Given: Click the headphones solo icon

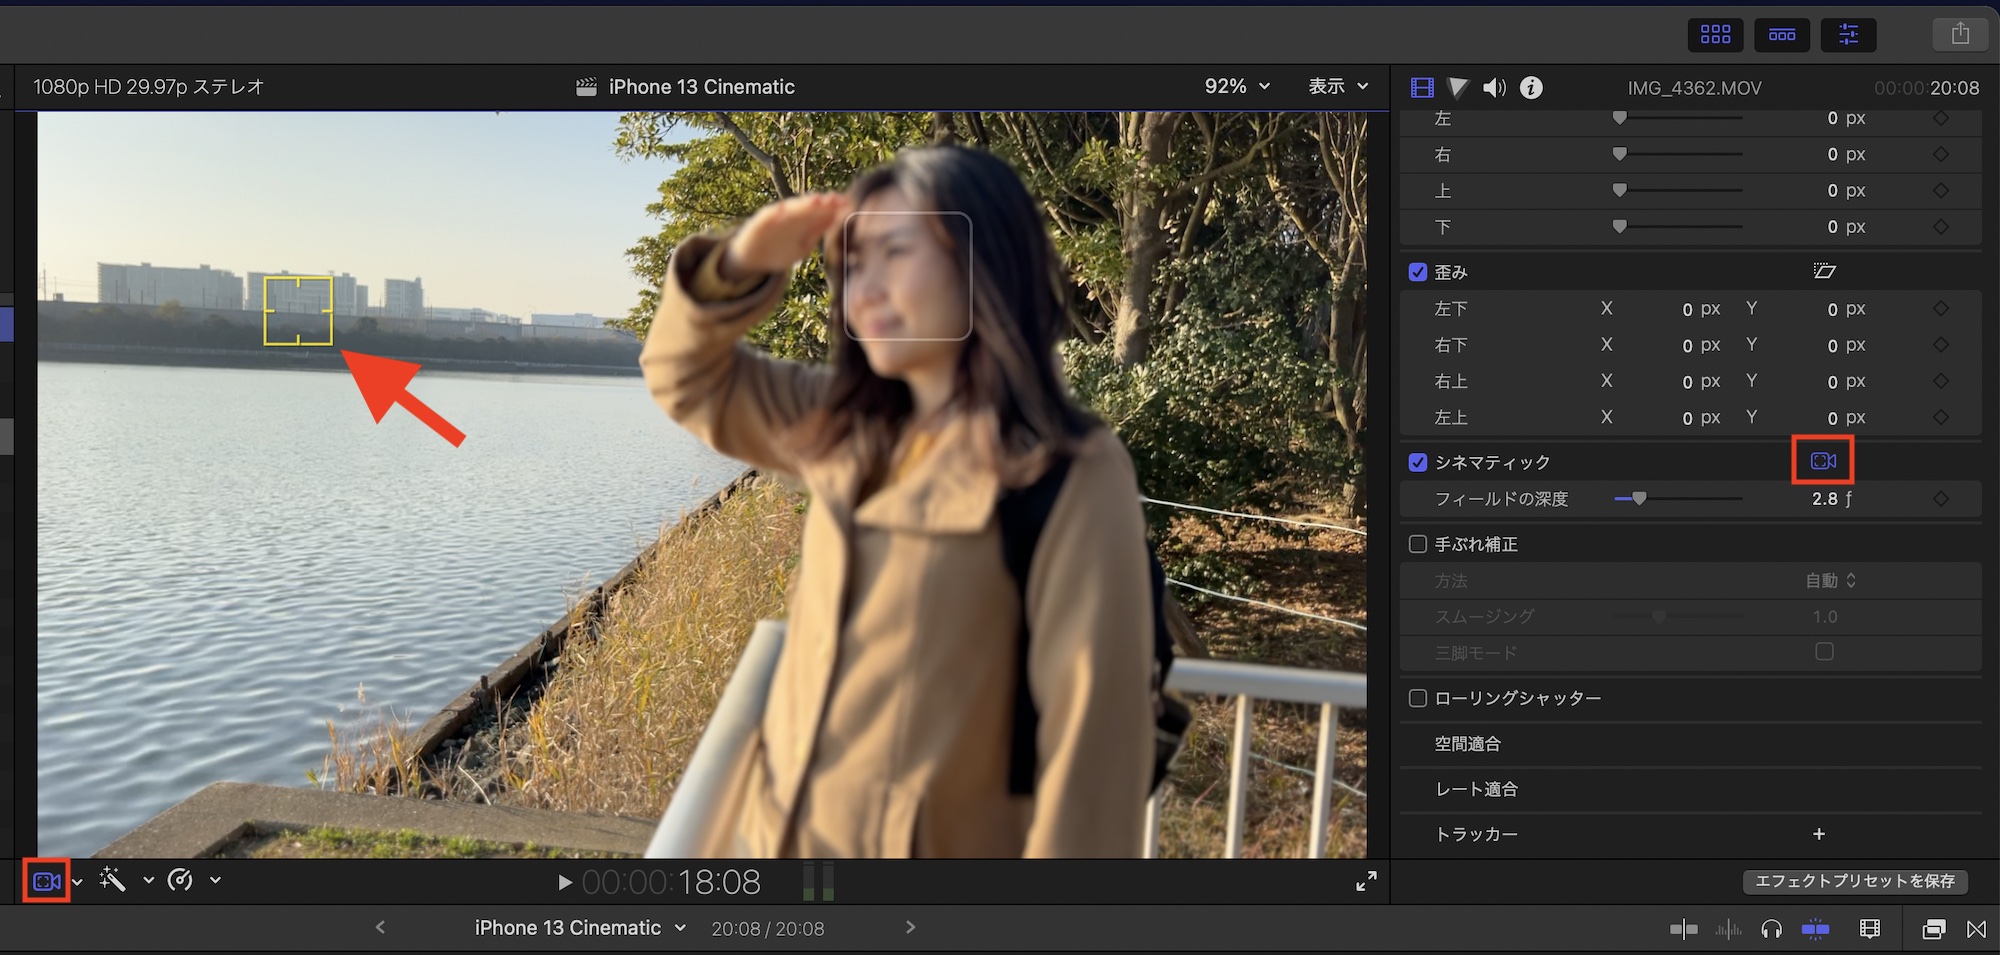Looking at the screenshot, I should pyautogui.click(x=1771, y=929).
